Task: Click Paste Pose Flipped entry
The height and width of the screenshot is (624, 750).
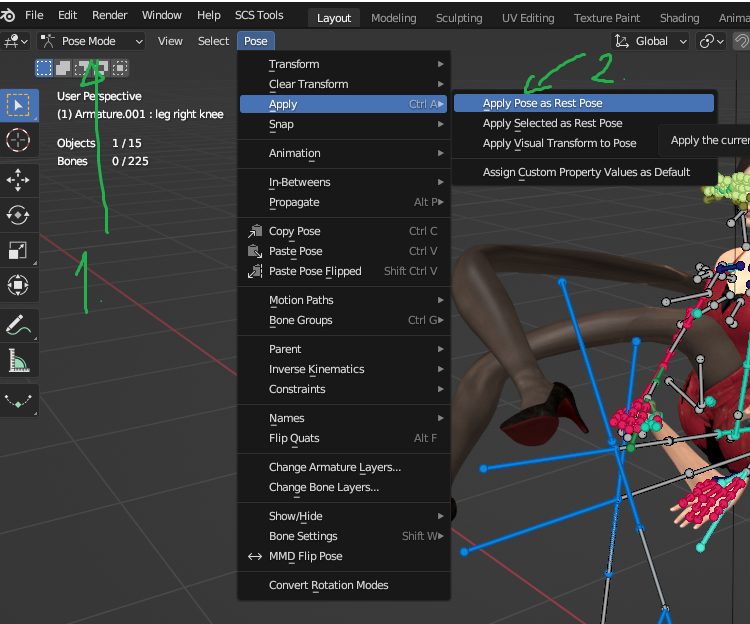Action: point(343,271)
